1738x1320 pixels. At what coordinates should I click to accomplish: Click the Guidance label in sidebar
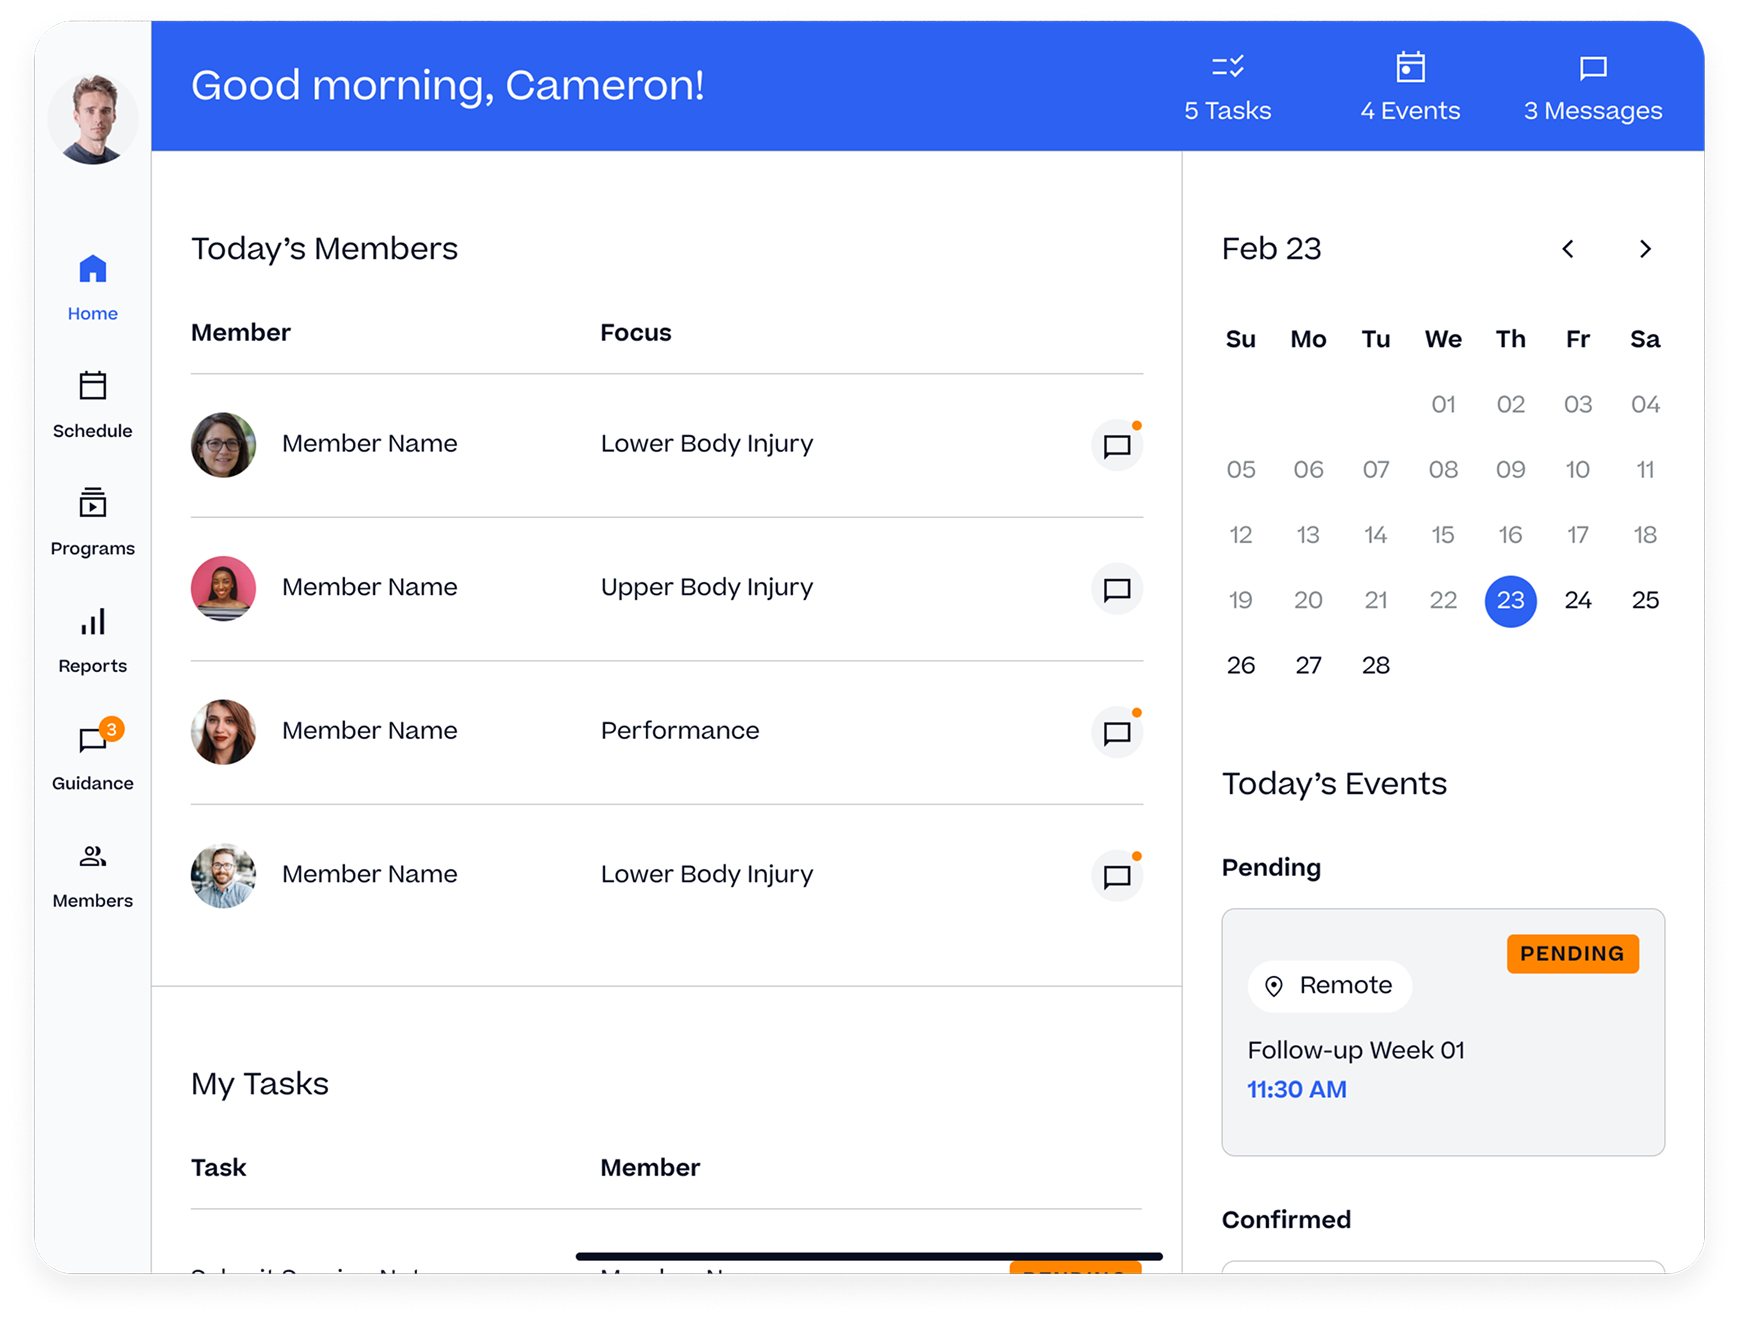click(x=92, y=784)
